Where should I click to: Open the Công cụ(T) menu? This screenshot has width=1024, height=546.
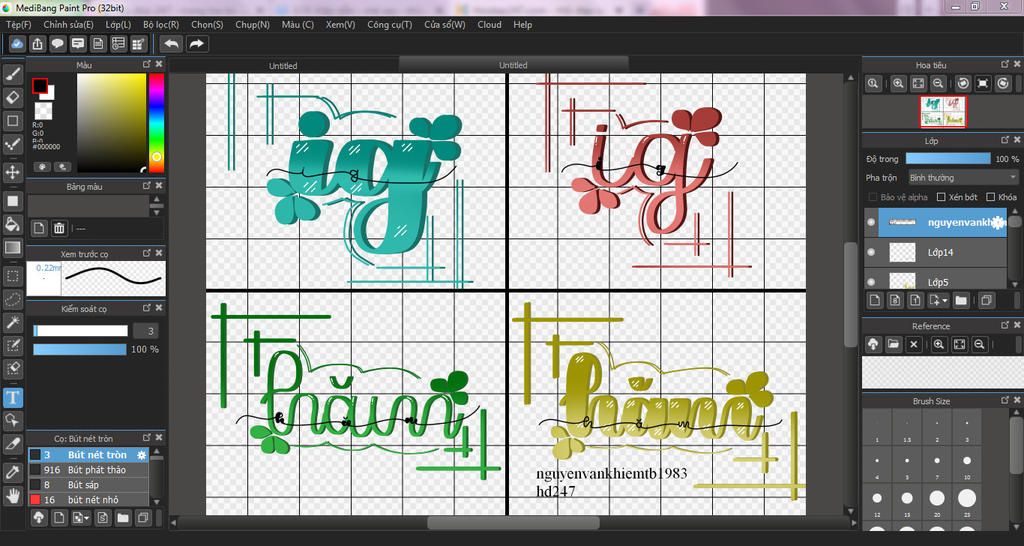click(x=389, y=25)
